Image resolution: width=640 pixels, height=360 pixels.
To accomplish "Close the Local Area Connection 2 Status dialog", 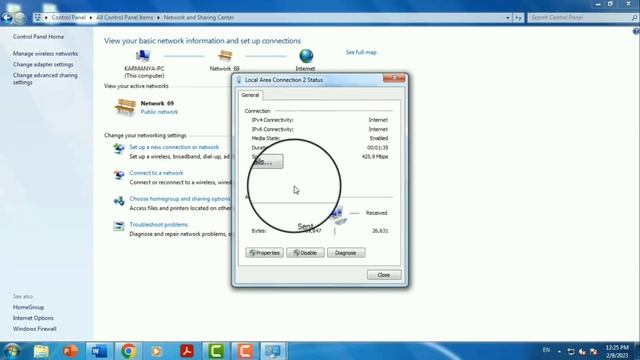I will click(x=384, y=275).
